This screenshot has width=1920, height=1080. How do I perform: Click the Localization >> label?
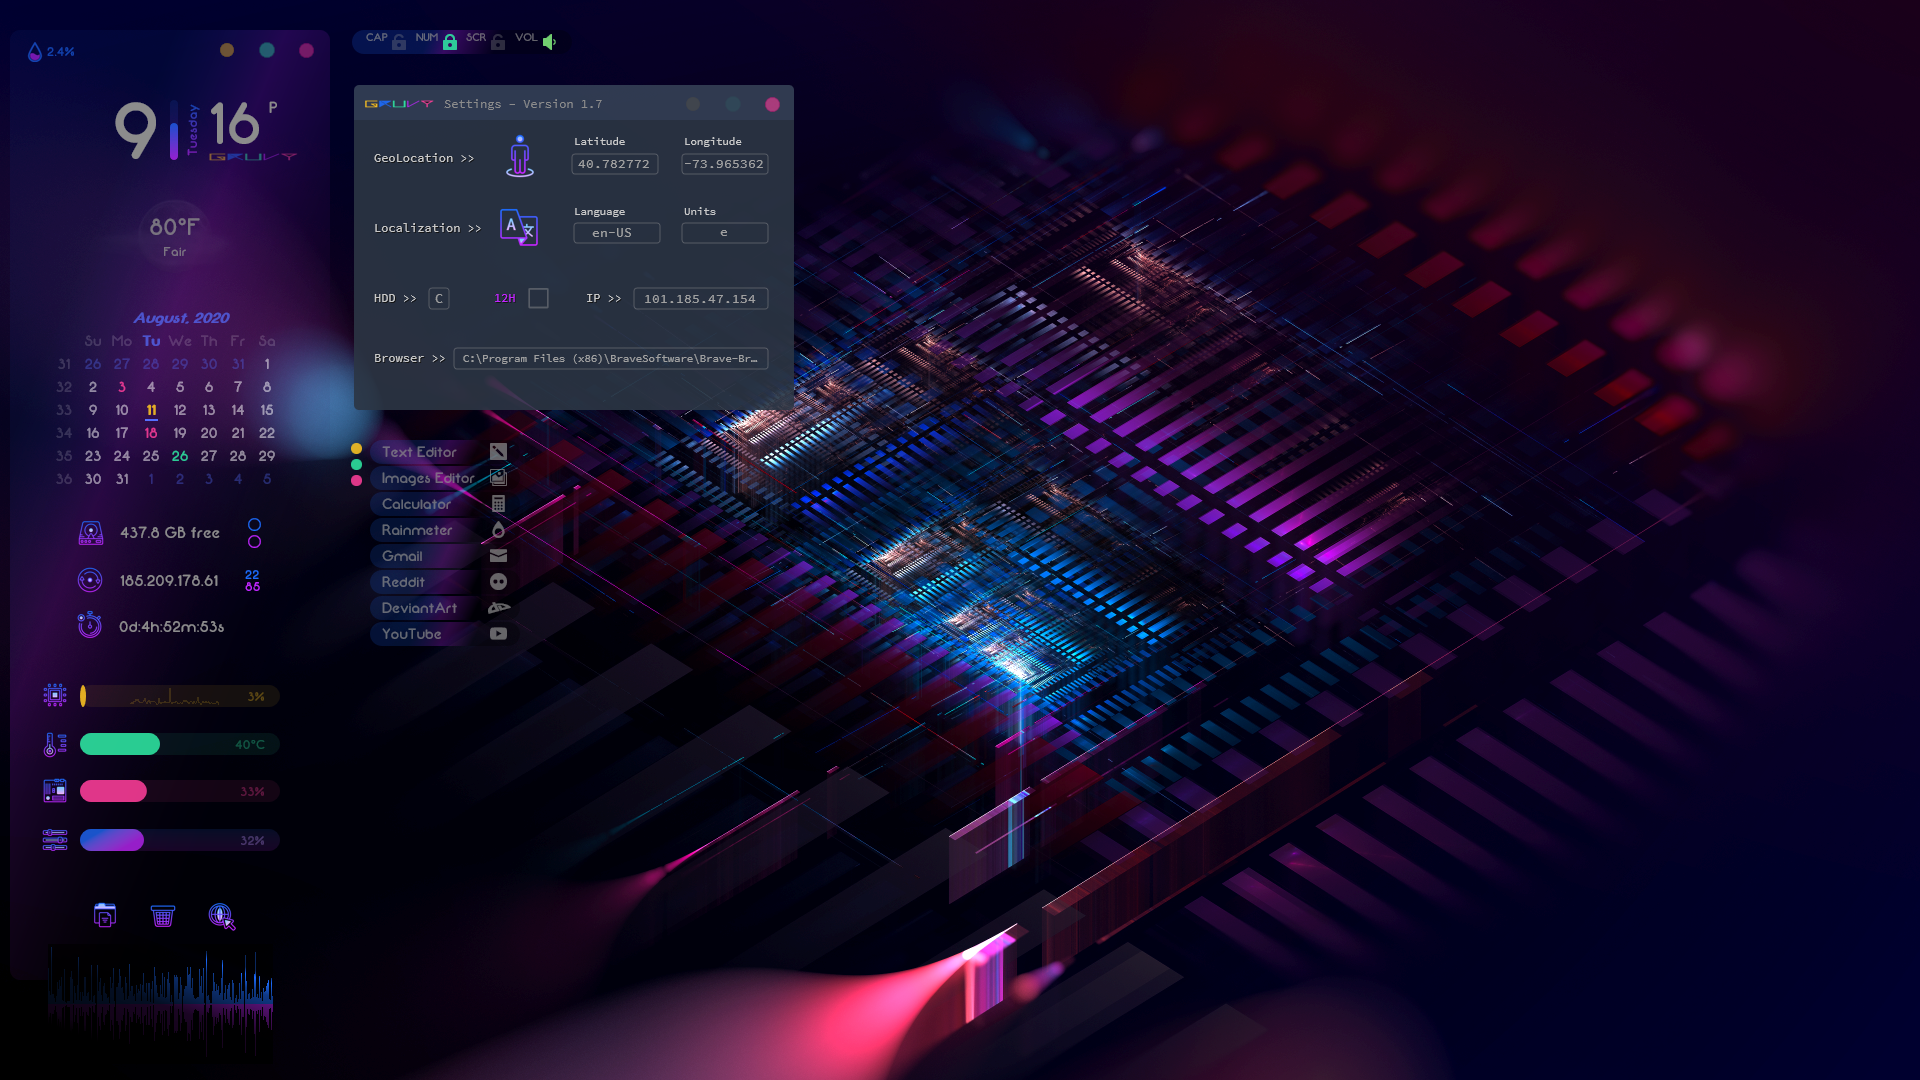point(427,228)
